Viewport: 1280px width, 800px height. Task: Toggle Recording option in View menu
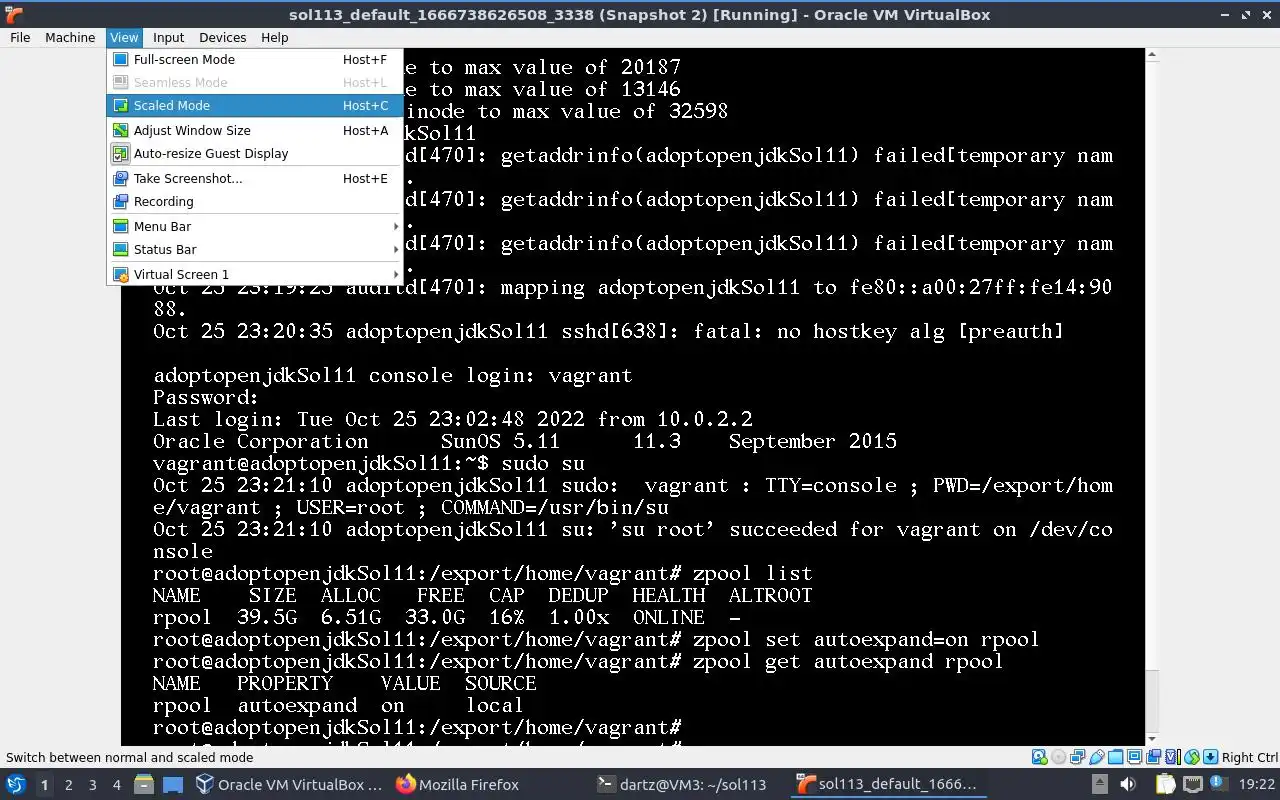click(x=255, y=201)
